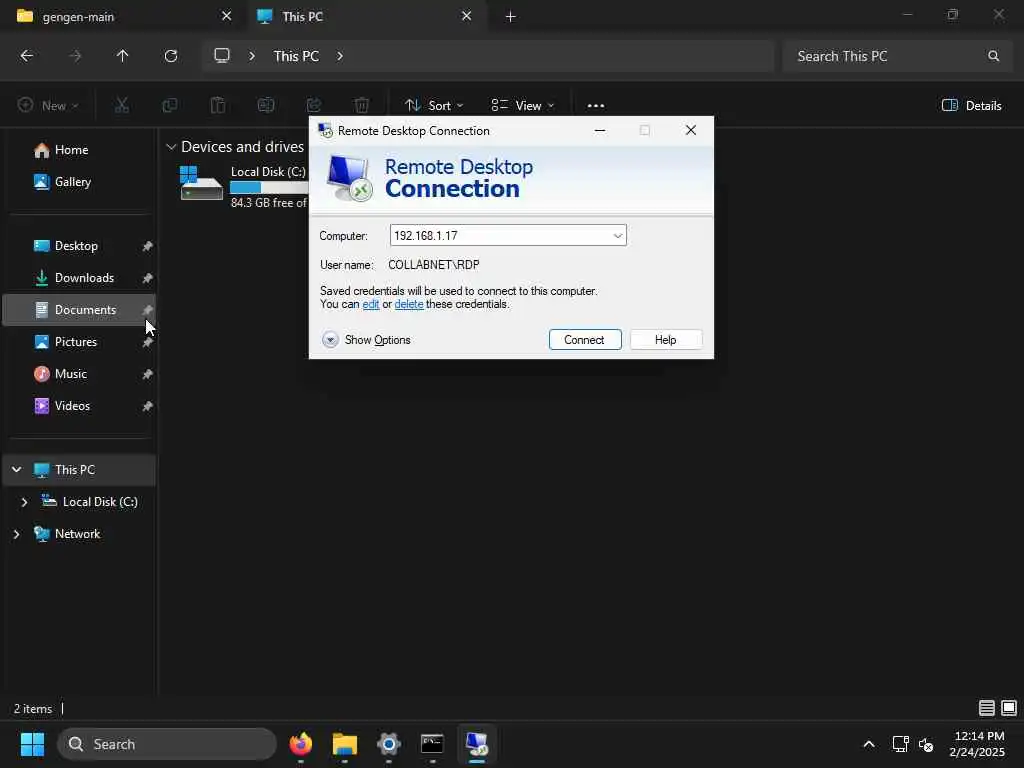Click This PC breadcrumb in address bar
The width and height of the screenshot is (1024, 768).
click(x=296, y=56)
